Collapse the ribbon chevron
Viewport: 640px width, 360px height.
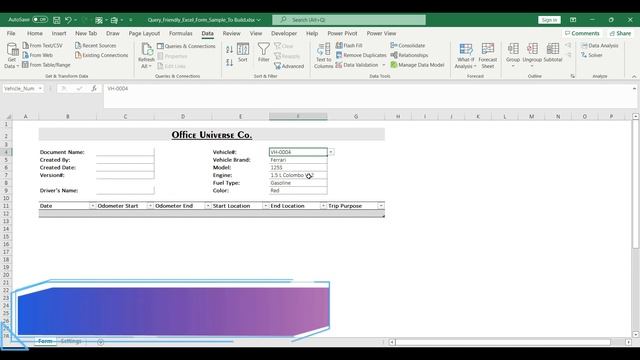pos(634,76)
